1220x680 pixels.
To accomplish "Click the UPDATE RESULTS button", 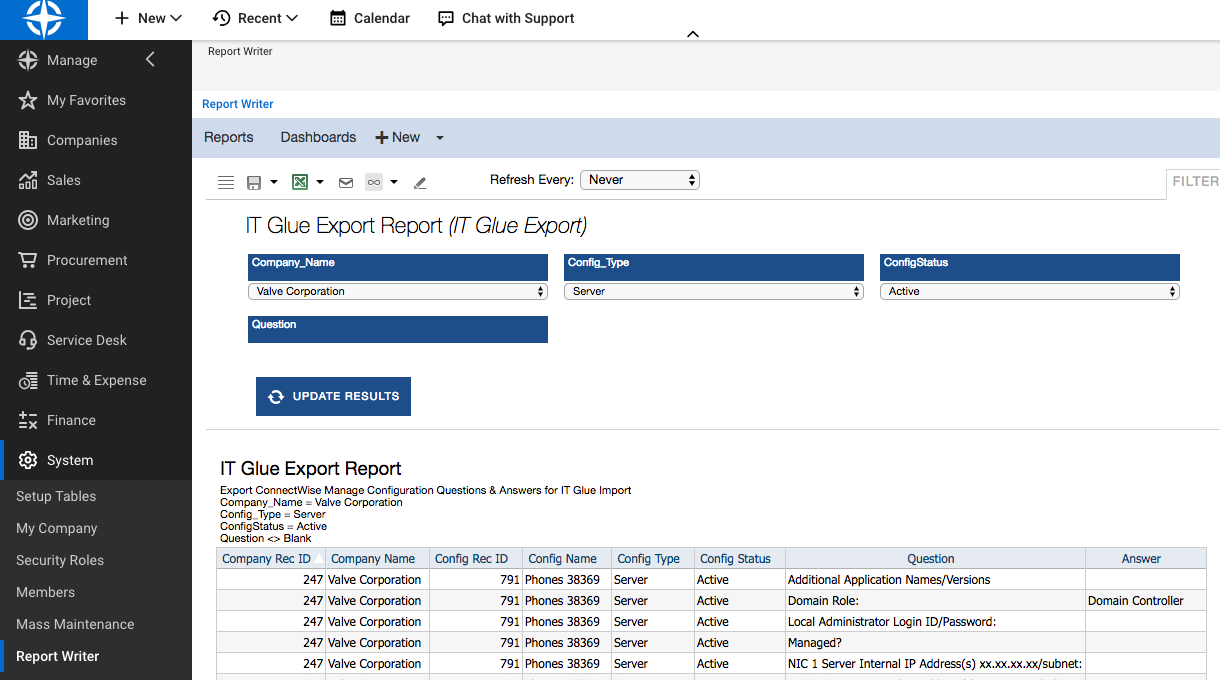I will coord(333,396).
